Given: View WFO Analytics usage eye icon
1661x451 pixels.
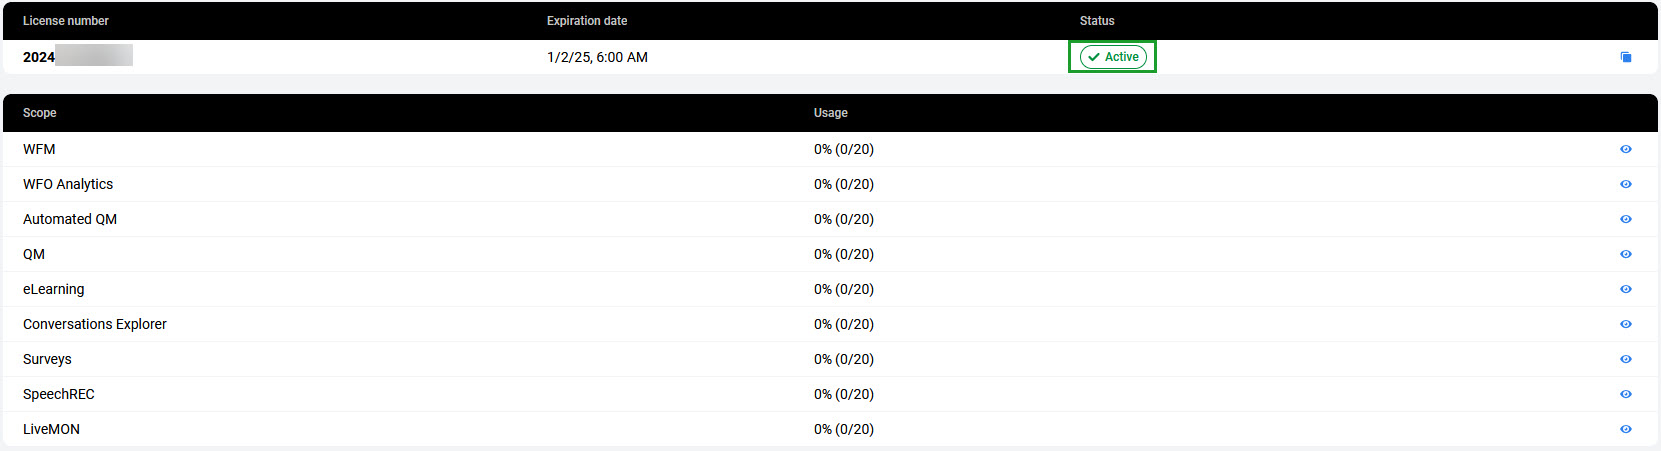Looking at the screenshot, I should point(1626,184).
